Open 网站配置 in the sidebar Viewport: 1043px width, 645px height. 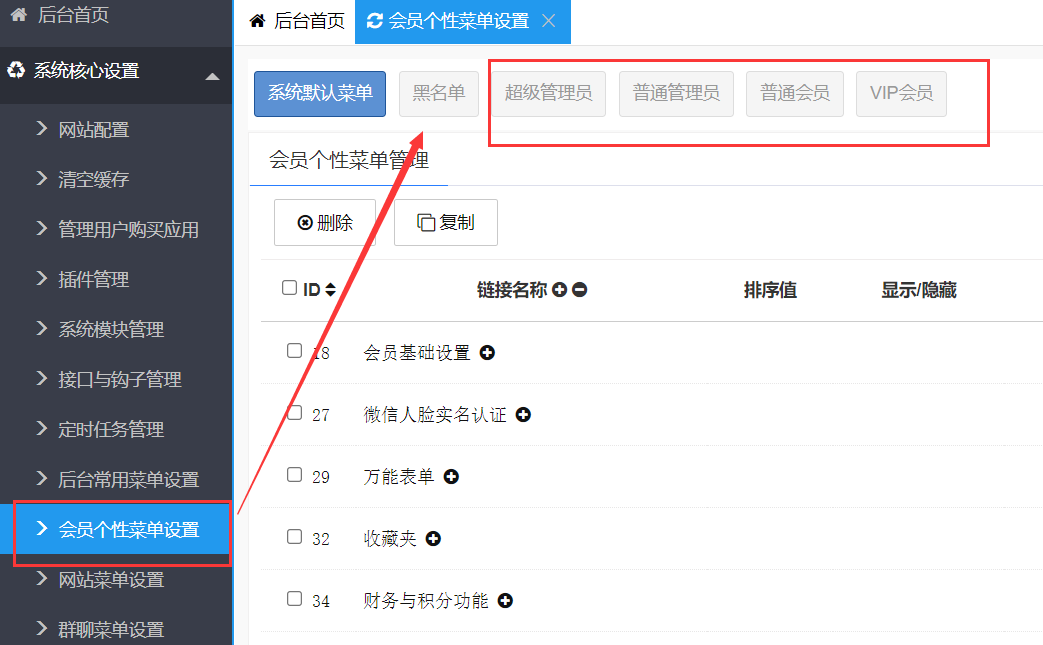94,130
